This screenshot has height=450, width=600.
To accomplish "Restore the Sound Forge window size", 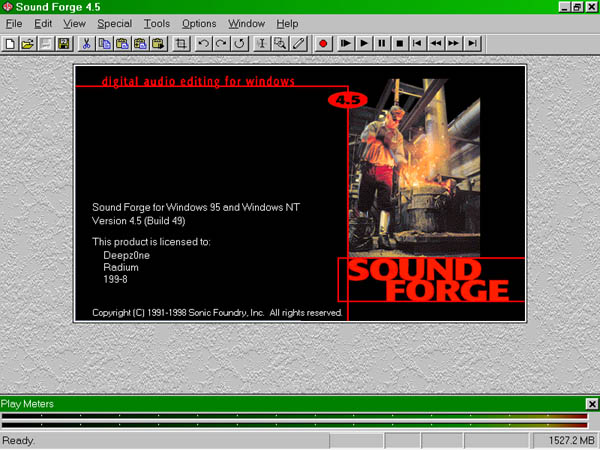I will tap(577, 7).
